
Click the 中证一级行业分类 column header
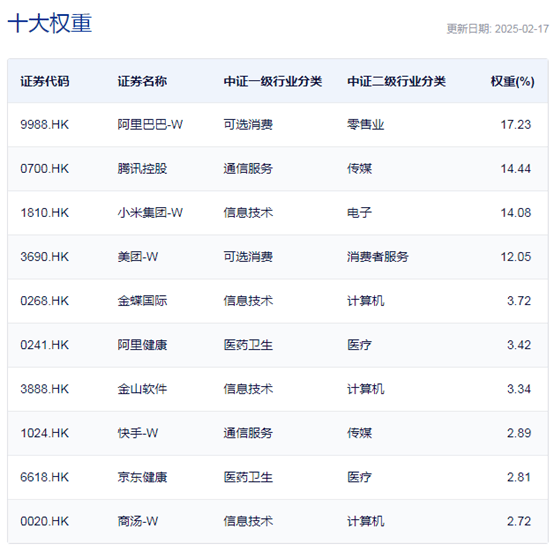point(272,82)
